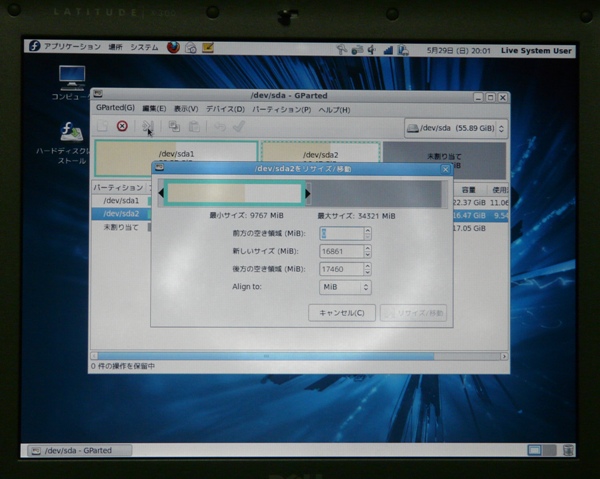Open the Computer desktop icon
This screenshot has height=479, width=600.
pyautogui.click(x=71, y=78)
